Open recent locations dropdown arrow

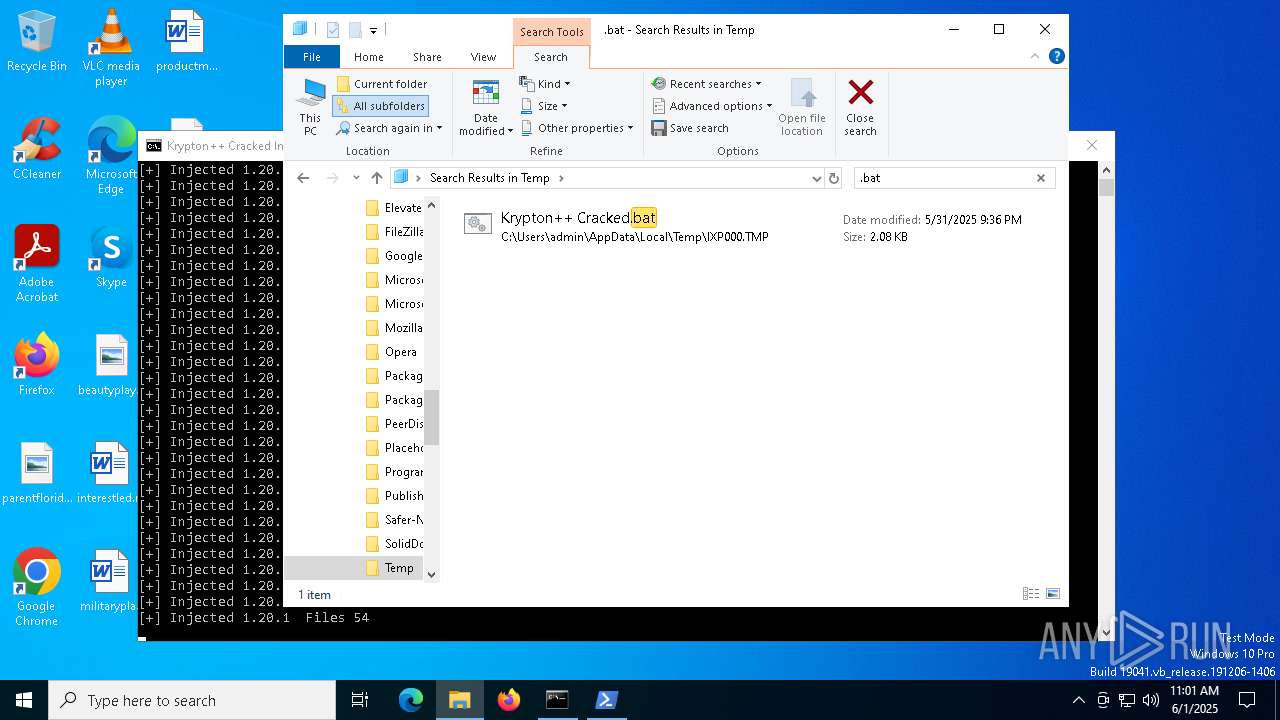pyautogui.click(x=356, y=178)
